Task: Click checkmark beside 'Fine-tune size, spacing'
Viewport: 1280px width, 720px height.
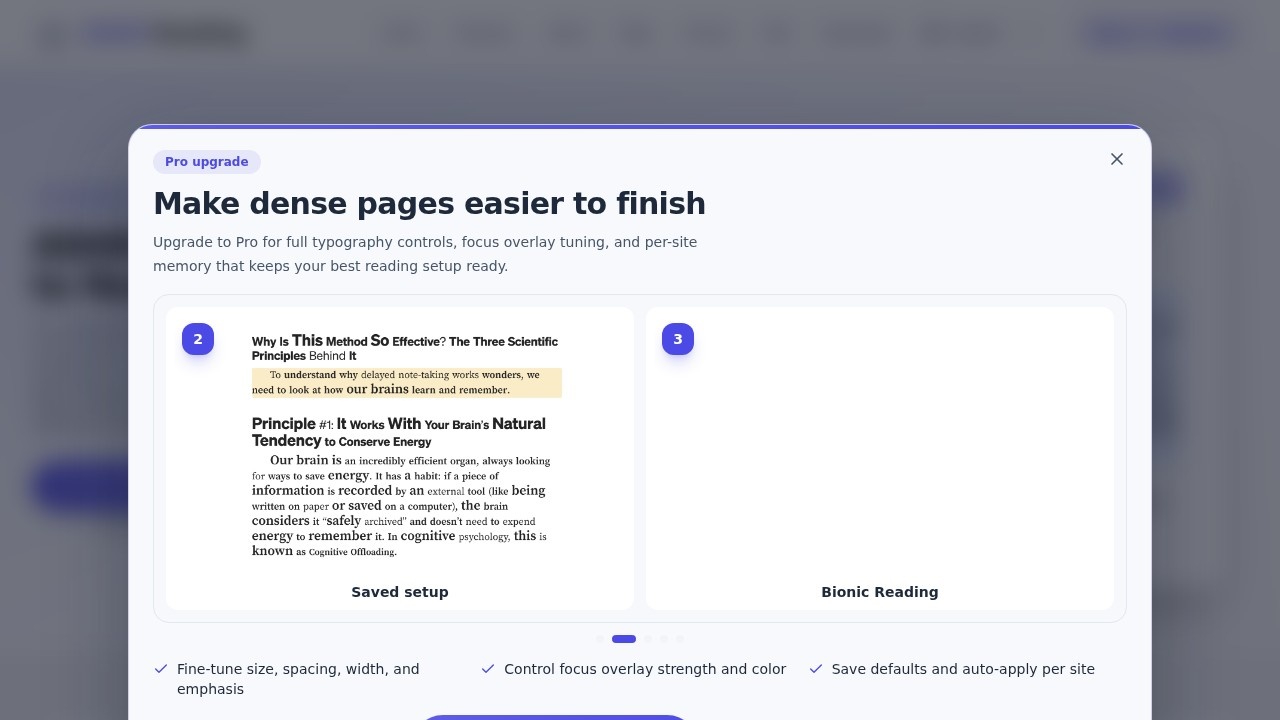Action: 161,669
